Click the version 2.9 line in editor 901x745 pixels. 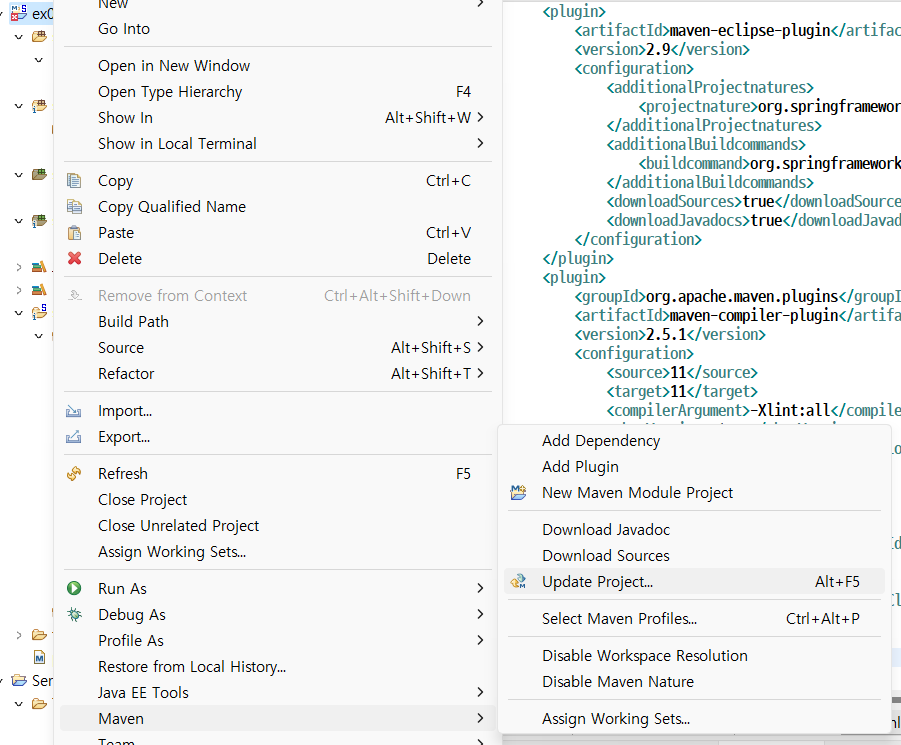pyautogui.click(x=662, y=49)
